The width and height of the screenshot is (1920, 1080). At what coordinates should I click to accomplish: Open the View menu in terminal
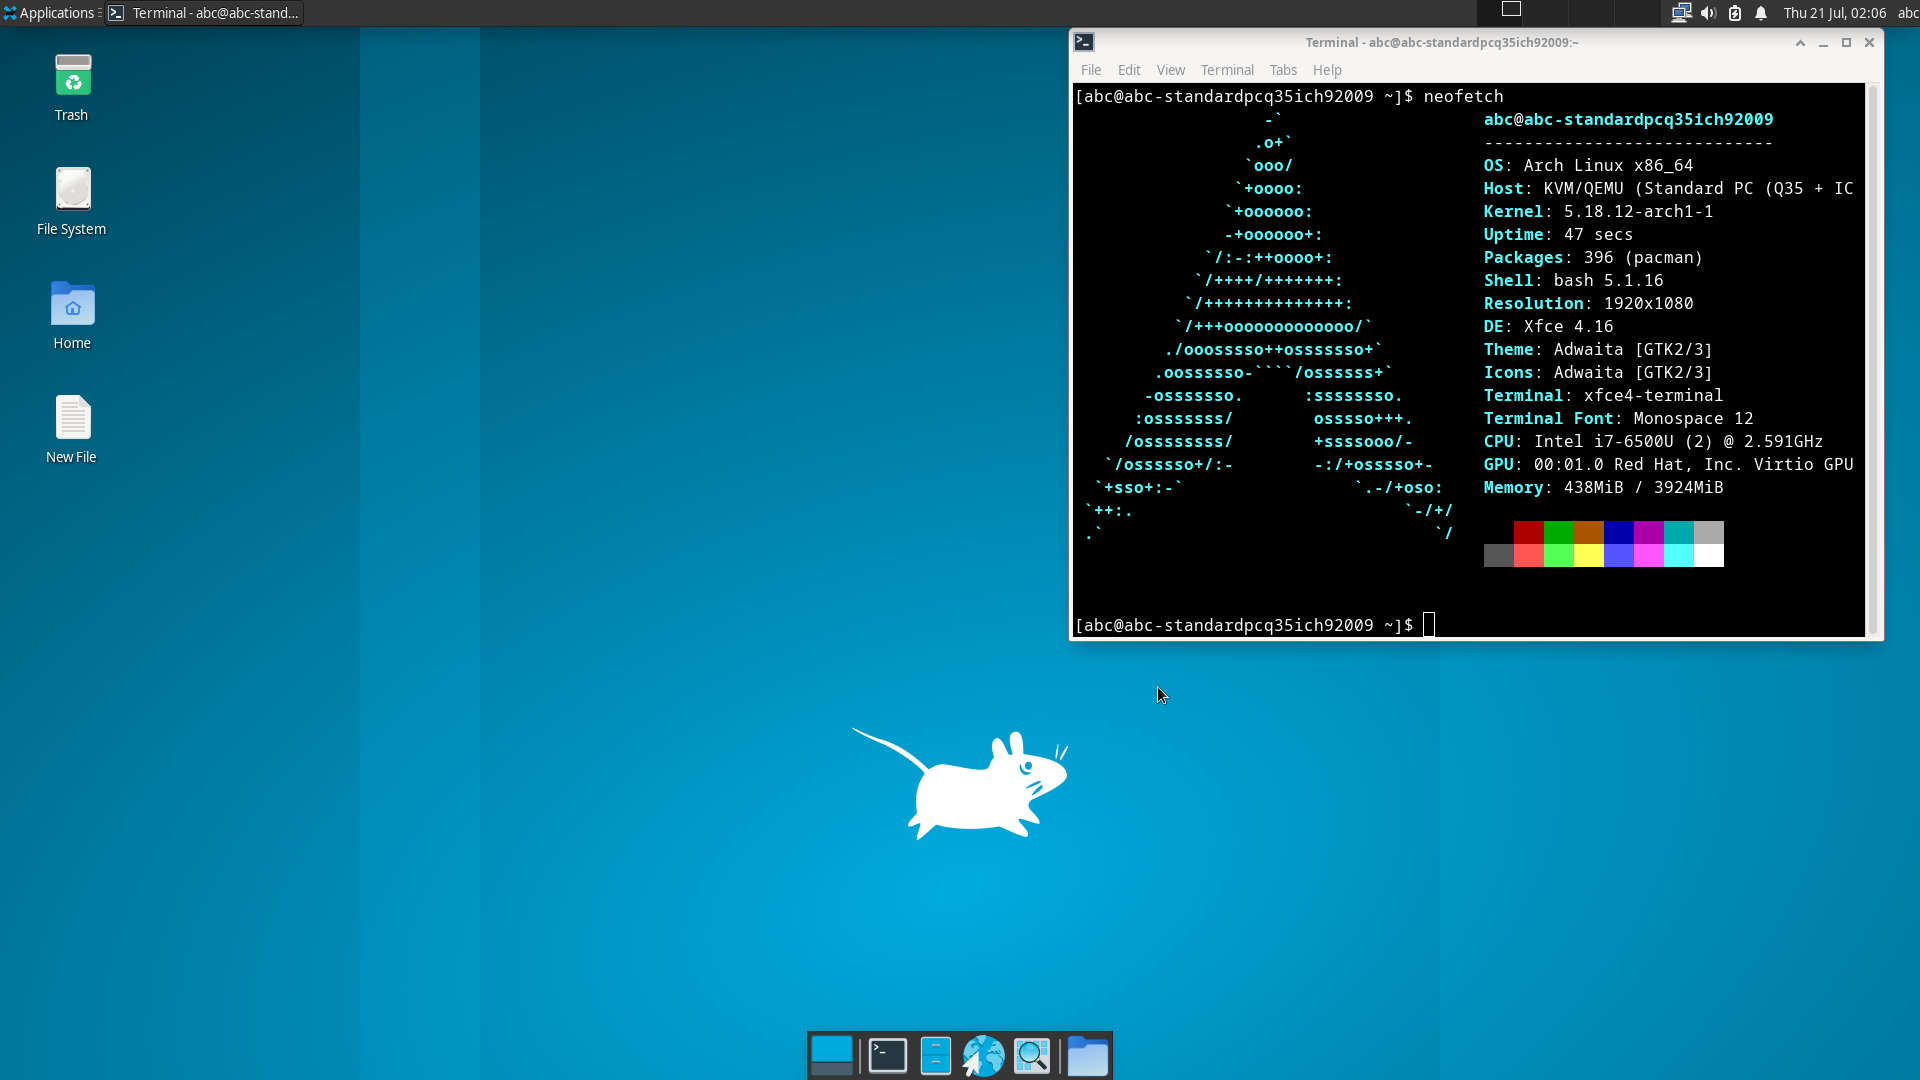(1170, 70)
